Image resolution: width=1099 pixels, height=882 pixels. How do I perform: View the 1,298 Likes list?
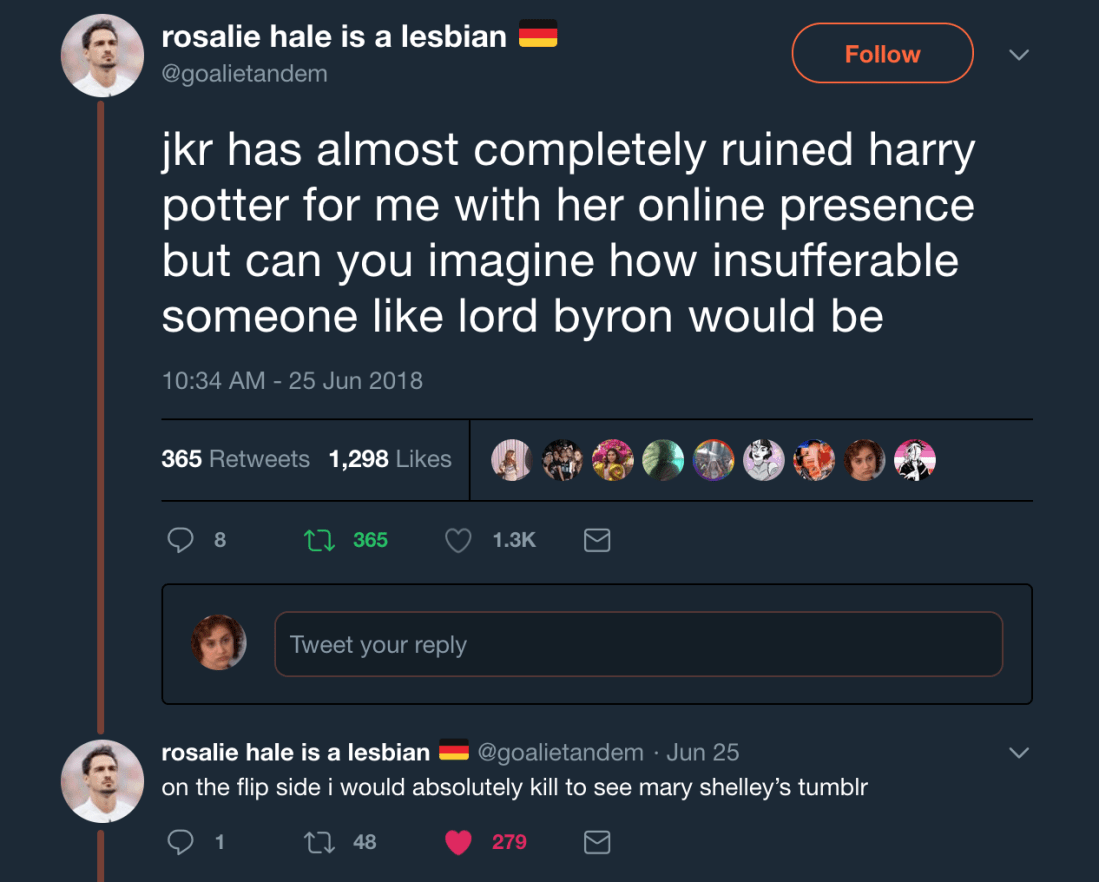point(390,459)
